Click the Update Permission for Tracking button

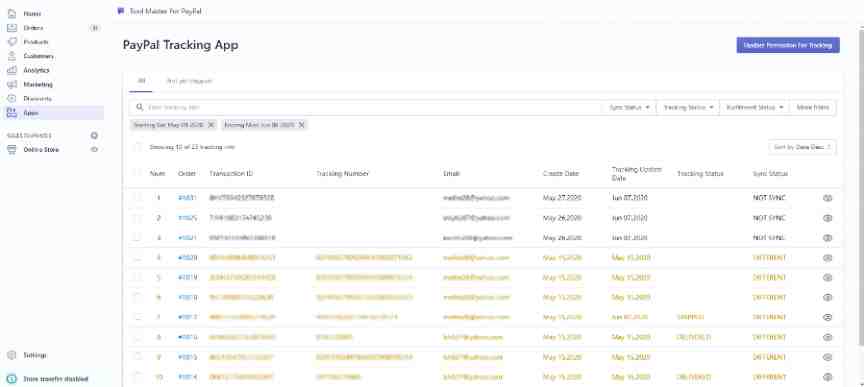pos(788,45)
